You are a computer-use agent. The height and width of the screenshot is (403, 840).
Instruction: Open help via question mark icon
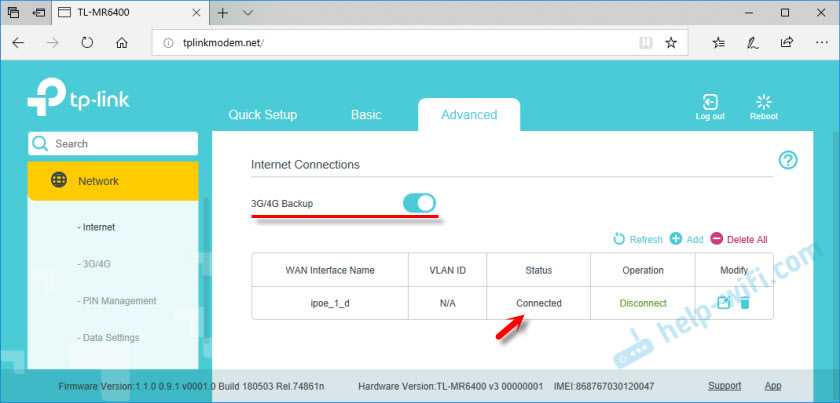click(x=787, y=160)
